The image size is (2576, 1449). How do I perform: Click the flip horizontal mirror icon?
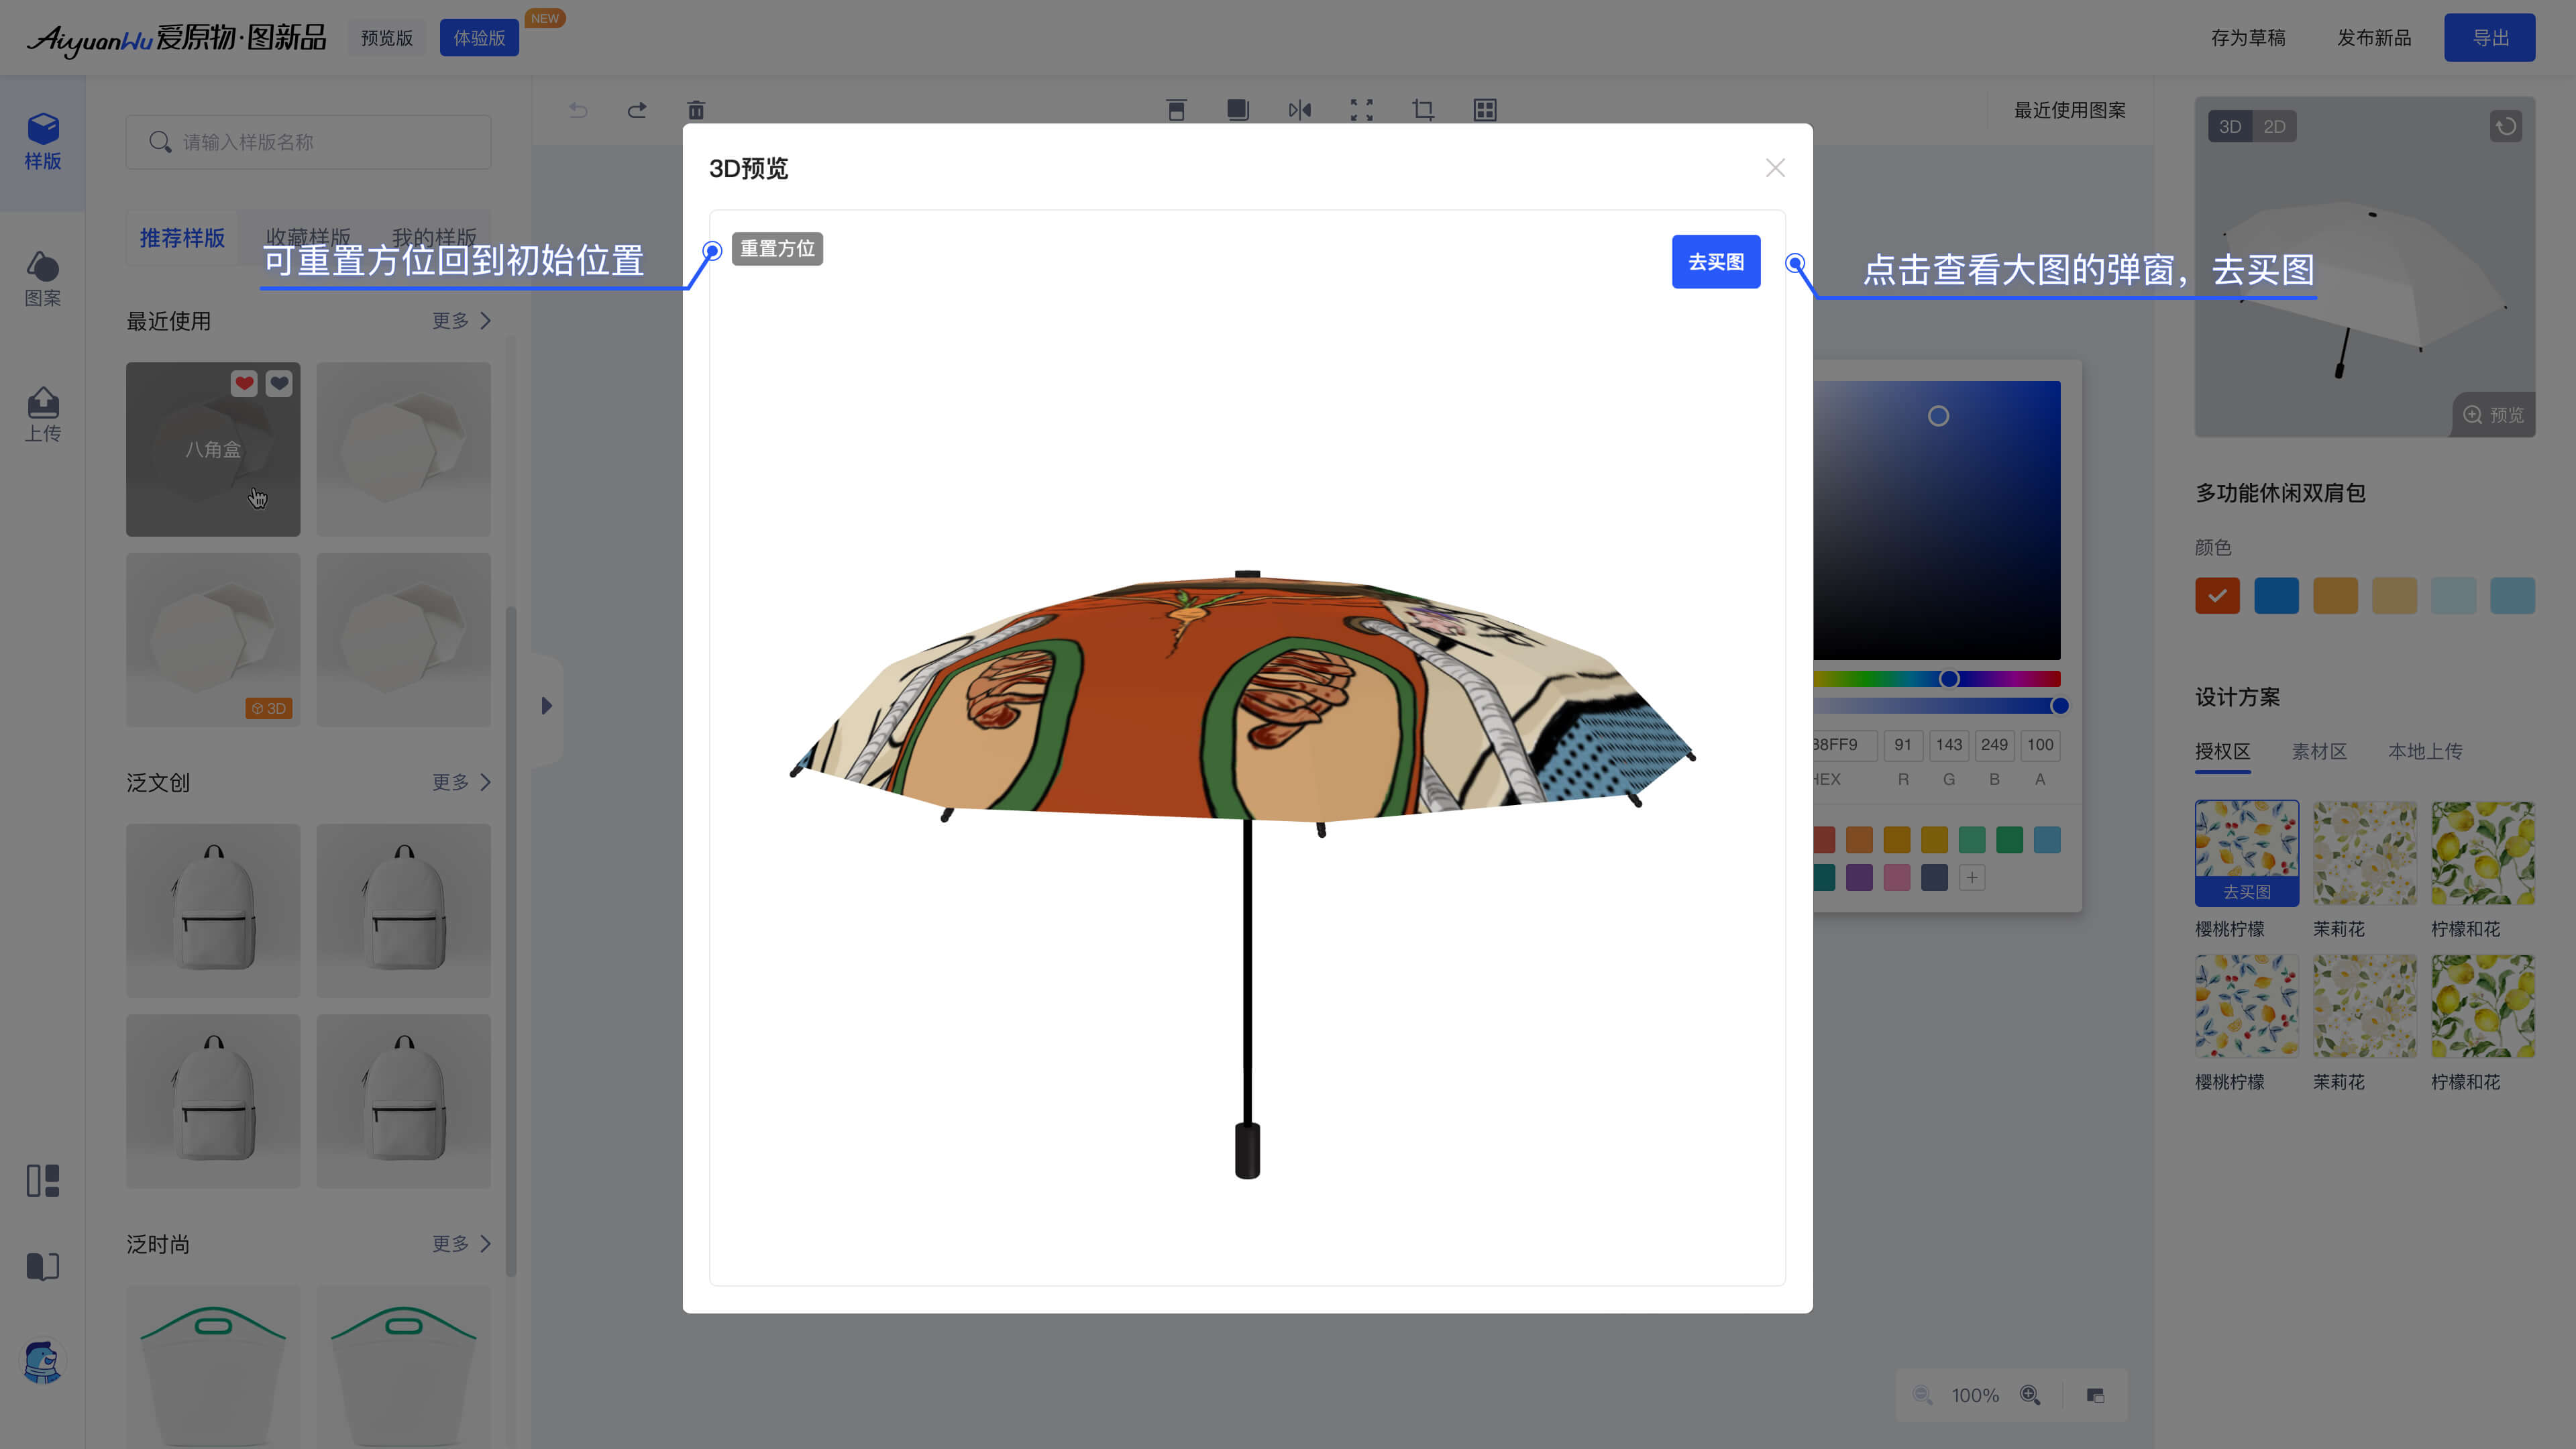pos(1299,110)
